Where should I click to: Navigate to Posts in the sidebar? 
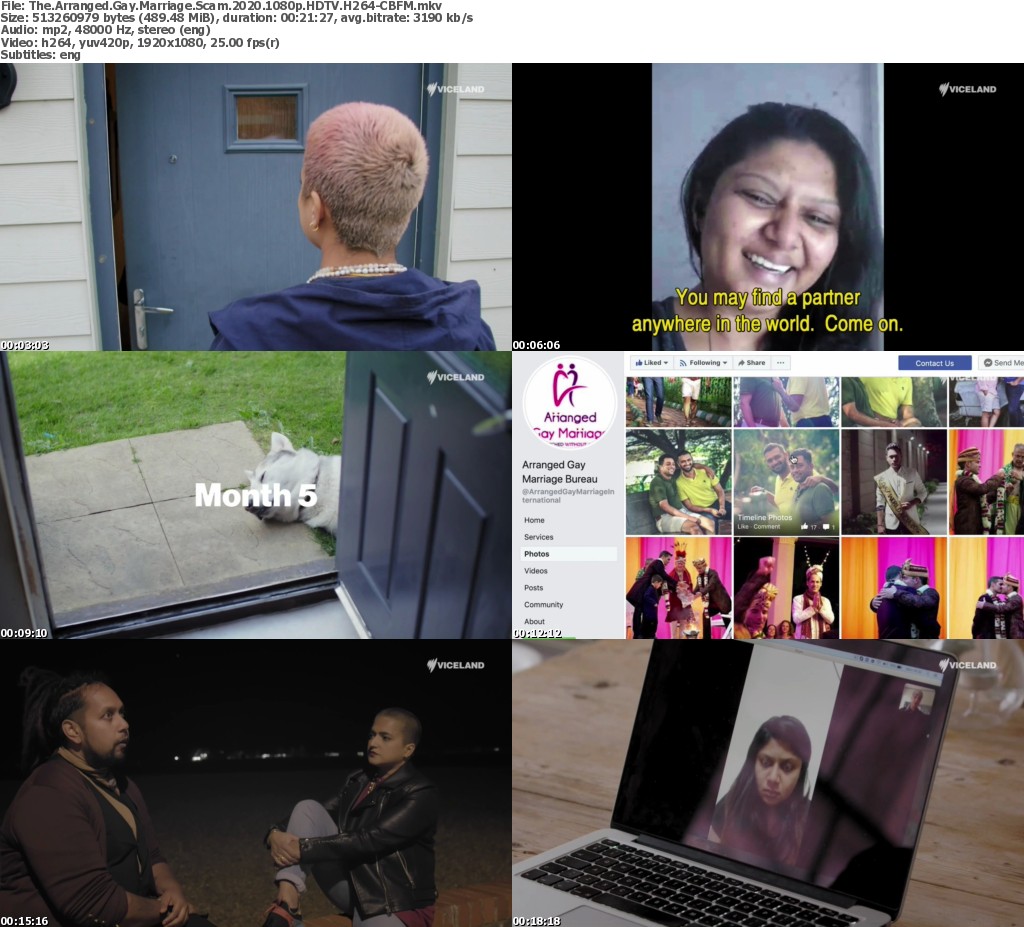(534, 588)
